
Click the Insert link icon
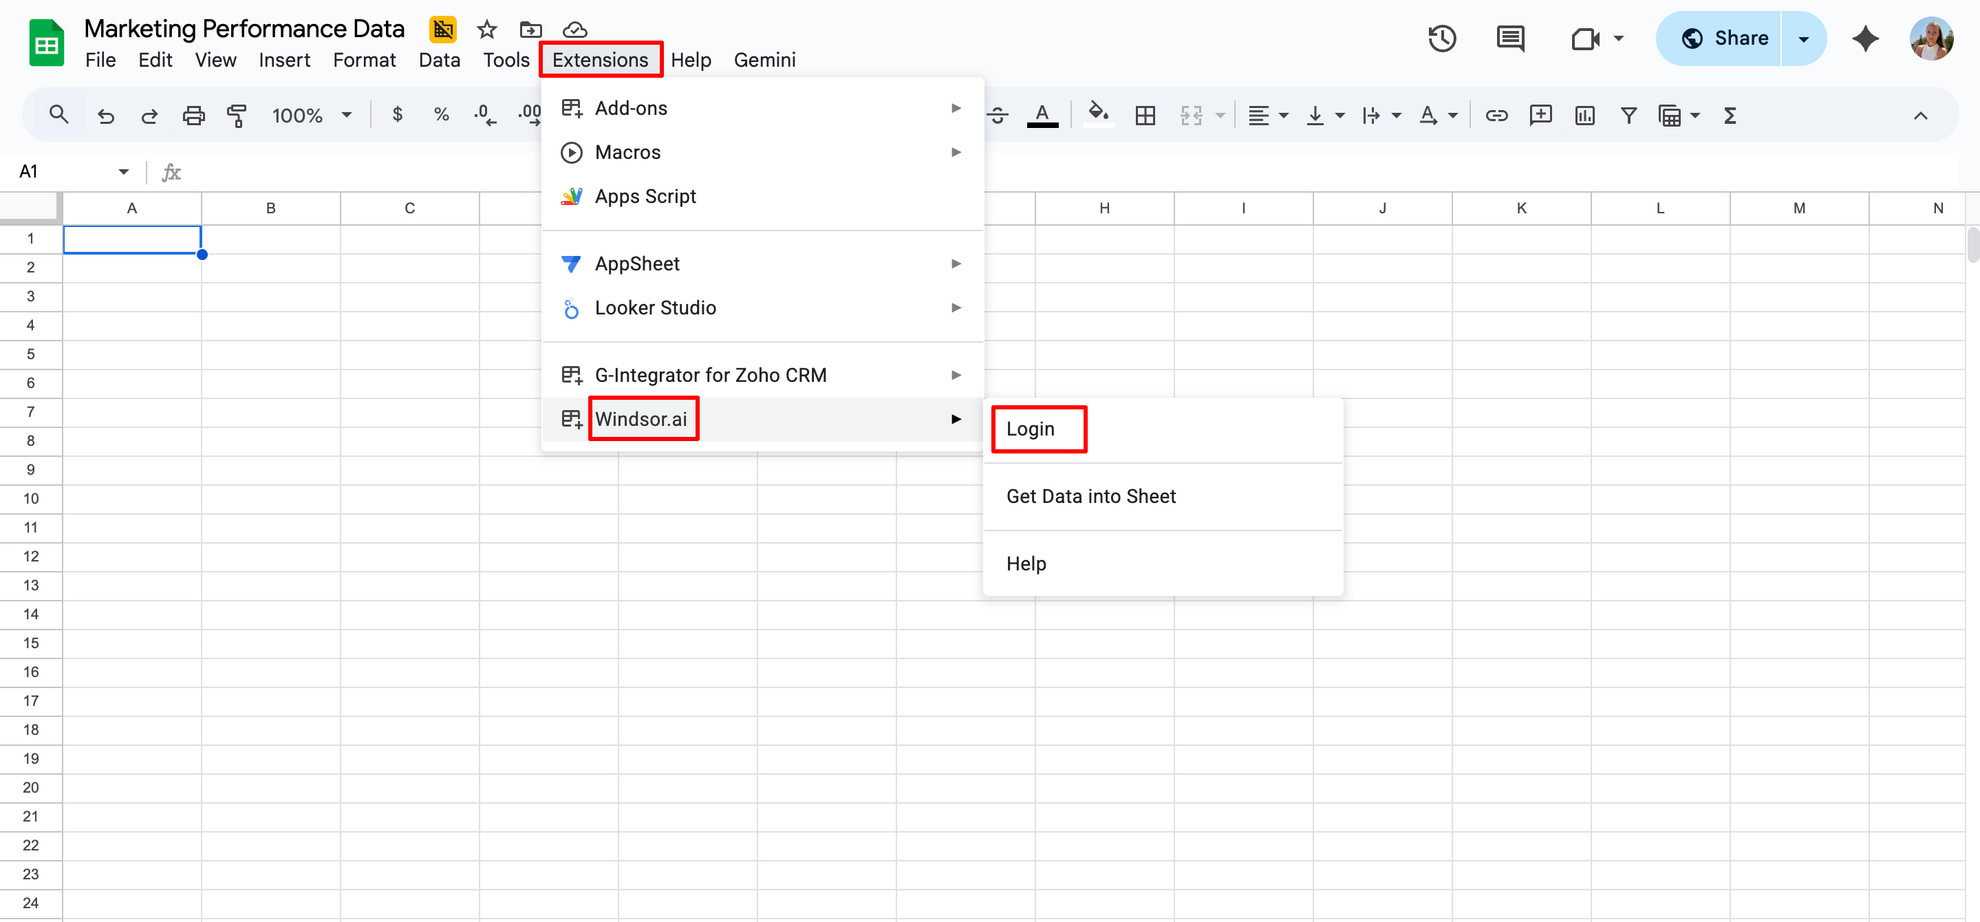click(x=1497, y=115)
